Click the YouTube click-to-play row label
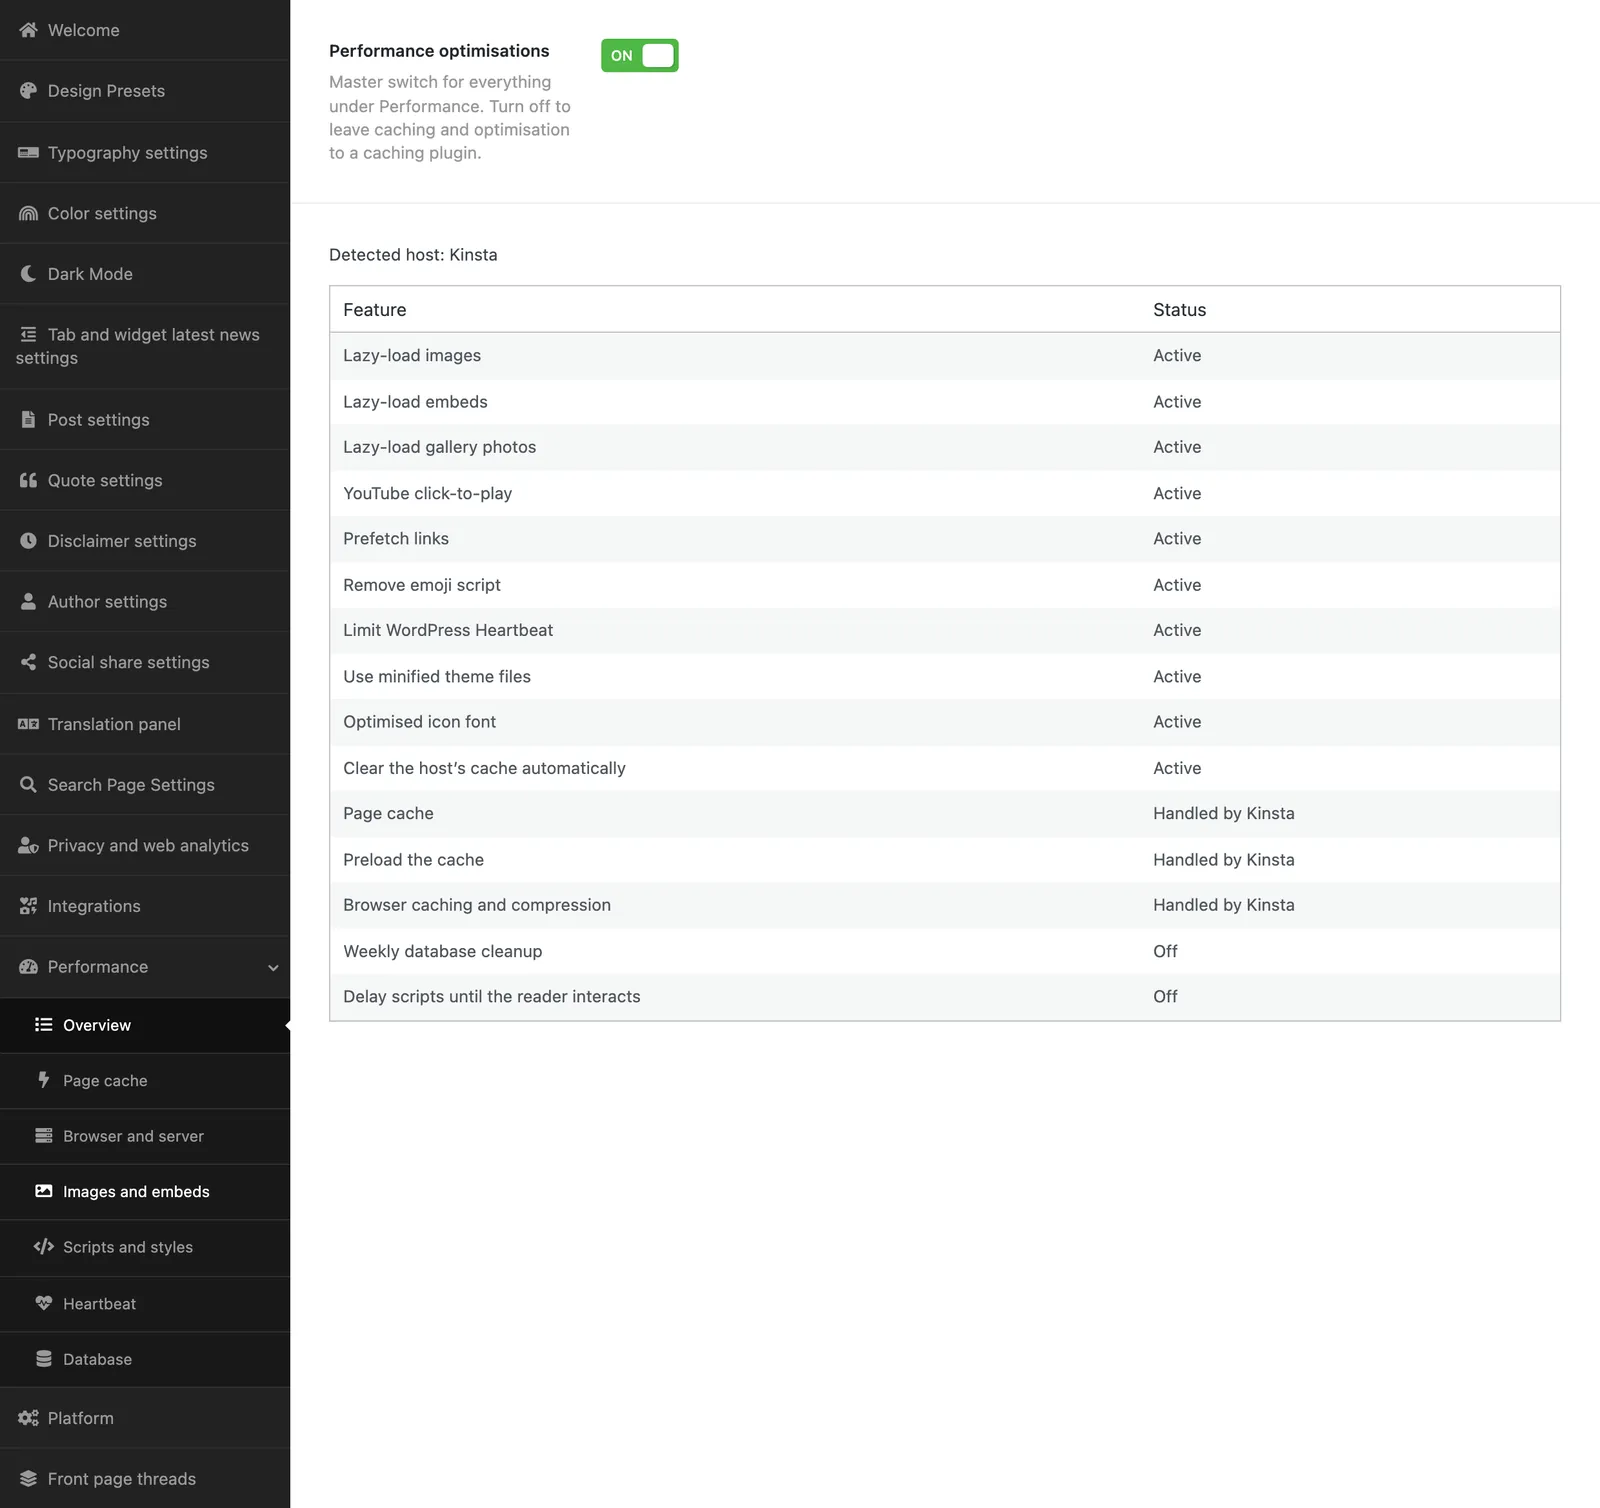Viewport: 1600px width, 1508px height. click(x=428, y=493)
